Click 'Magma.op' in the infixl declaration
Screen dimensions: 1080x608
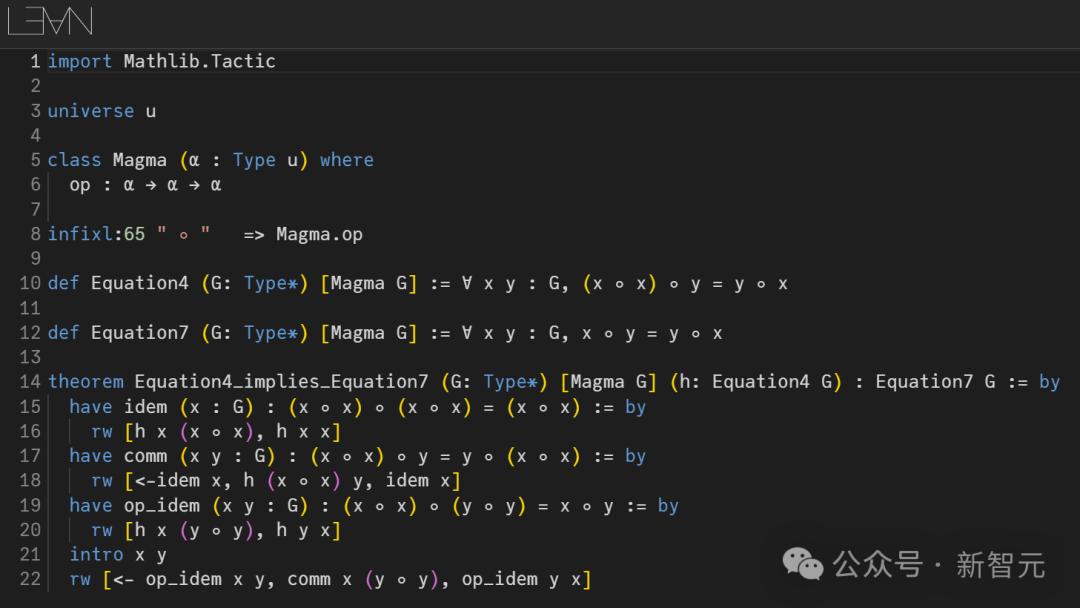(319, 235)
